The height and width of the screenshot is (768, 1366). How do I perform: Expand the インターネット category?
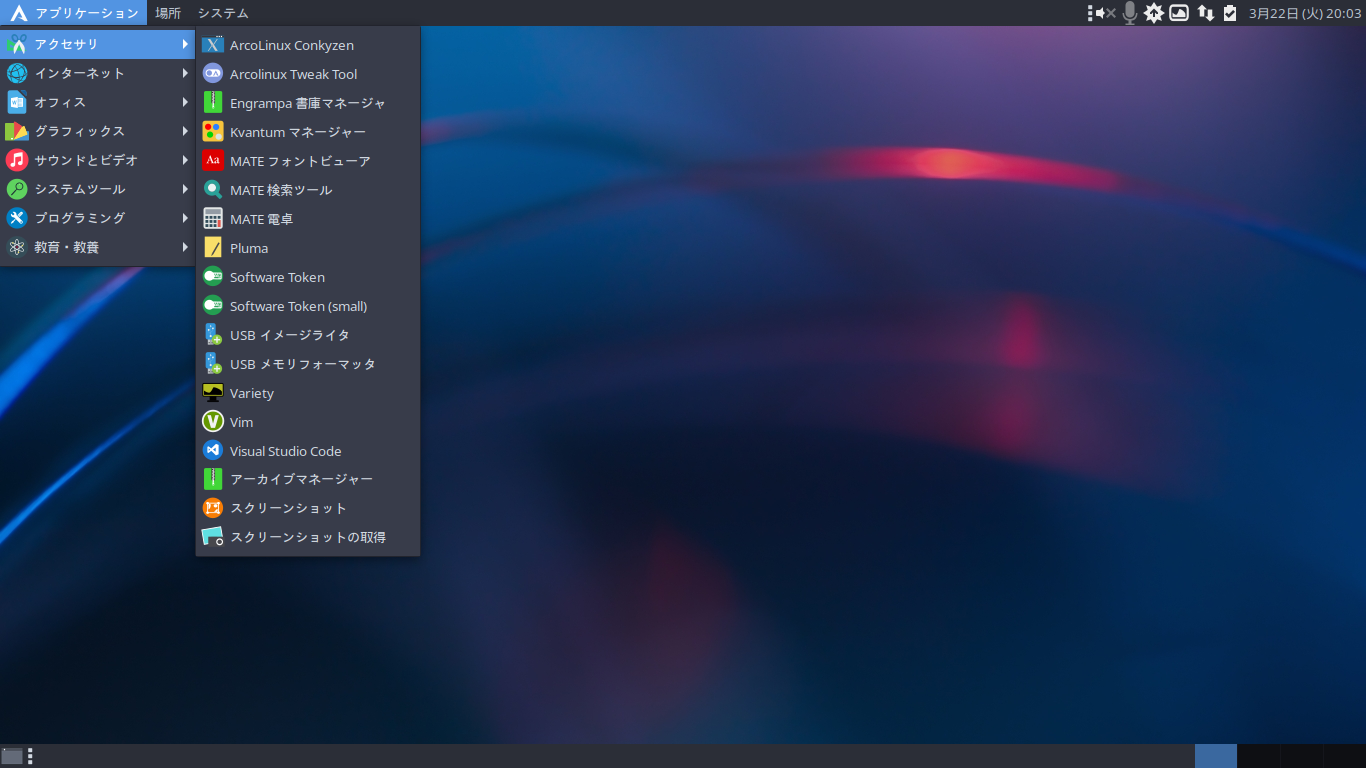97,73
